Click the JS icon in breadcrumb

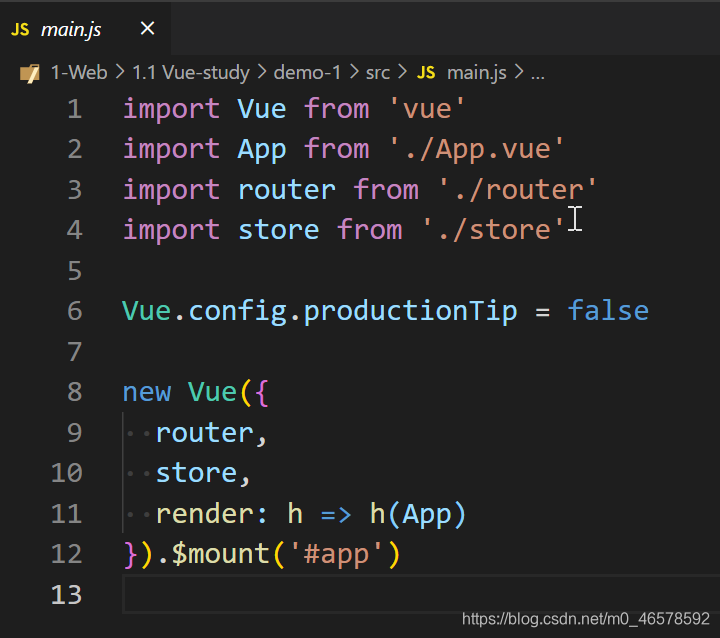tap(426, 73)
